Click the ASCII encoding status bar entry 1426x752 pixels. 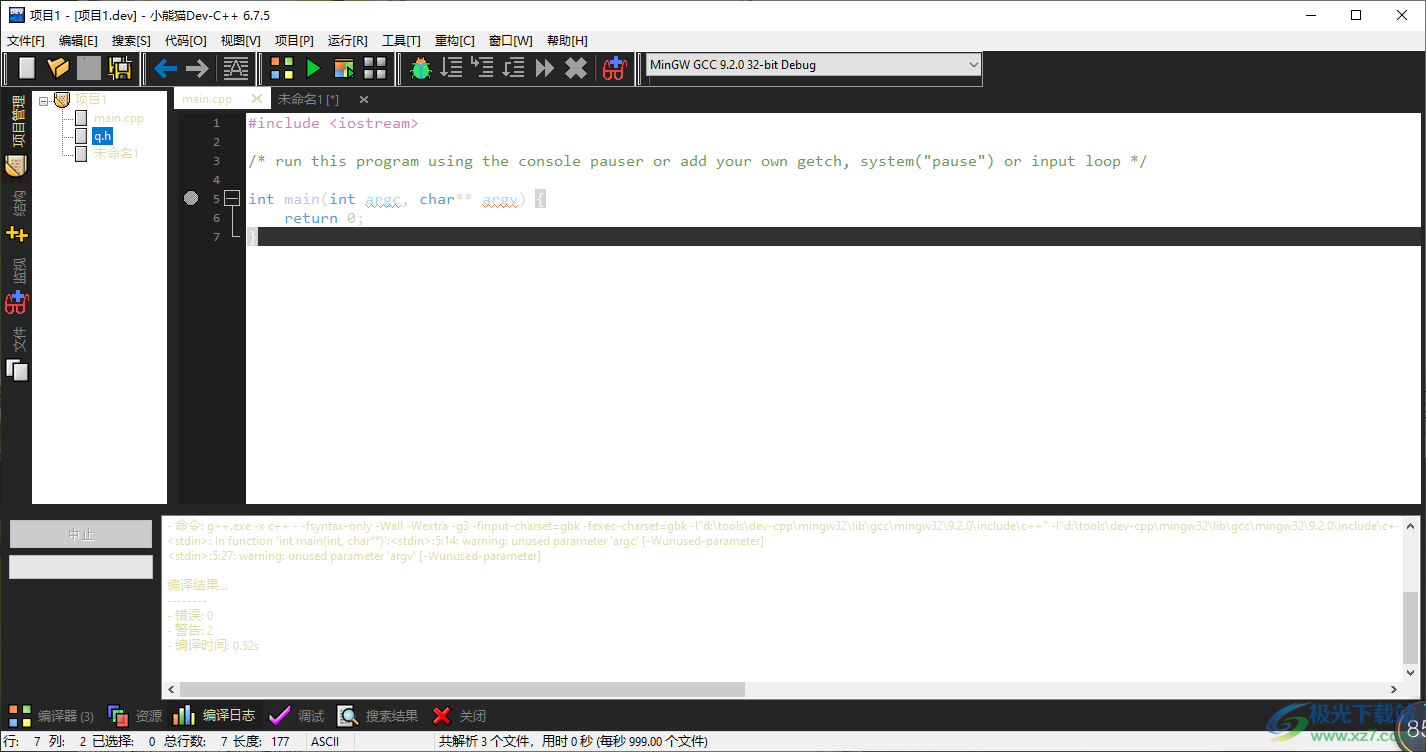click(x=325, y=741)
